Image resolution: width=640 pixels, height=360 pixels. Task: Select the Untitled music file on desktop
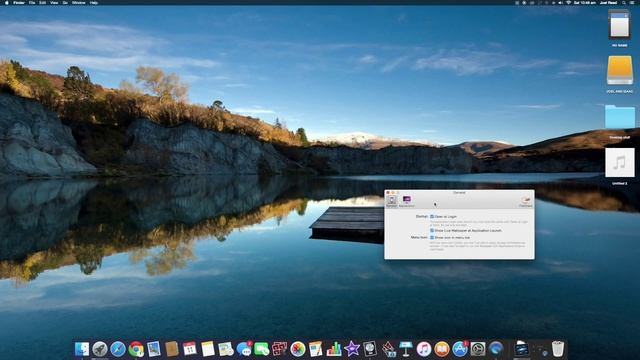click(620, 162)
